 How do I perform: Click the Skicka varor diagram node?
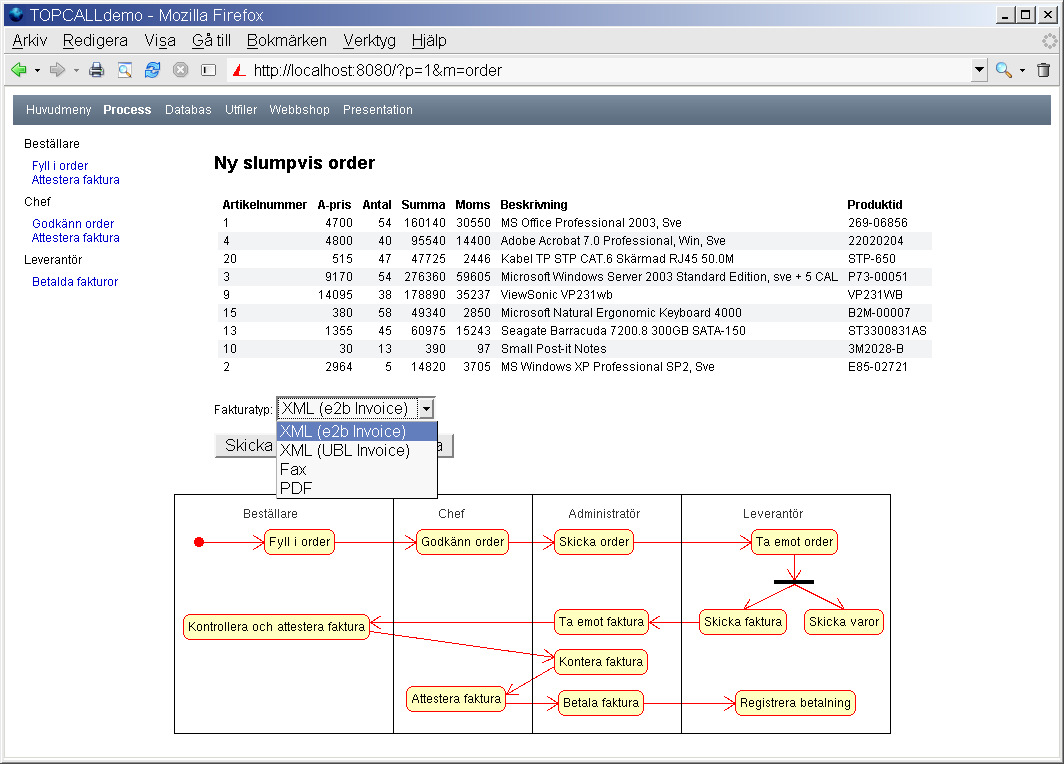[x=843, y=622]
